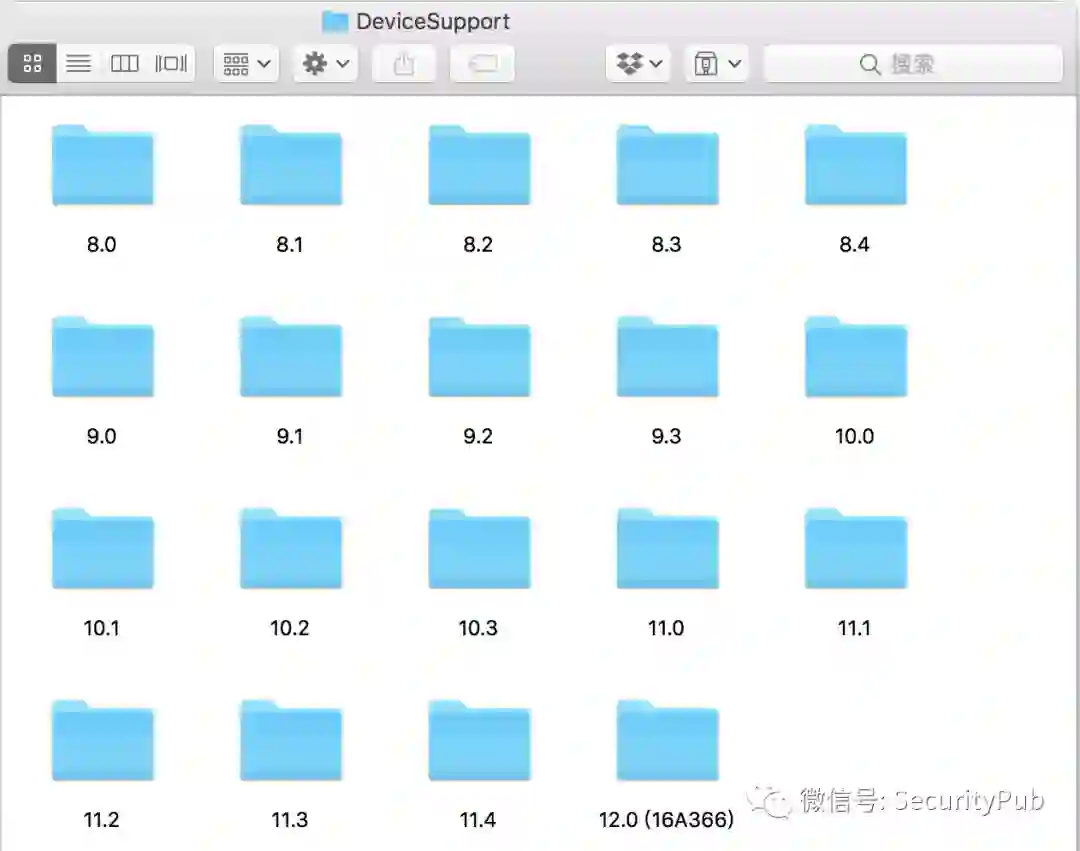Click the folder name label 11.1
1080x851 pixels.
(x=854, y=628)
